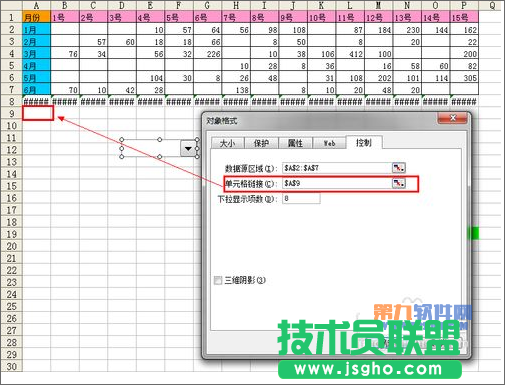Viewport: 505px width, 385px height.
Task: Select column A header
Action: point(36,5)
